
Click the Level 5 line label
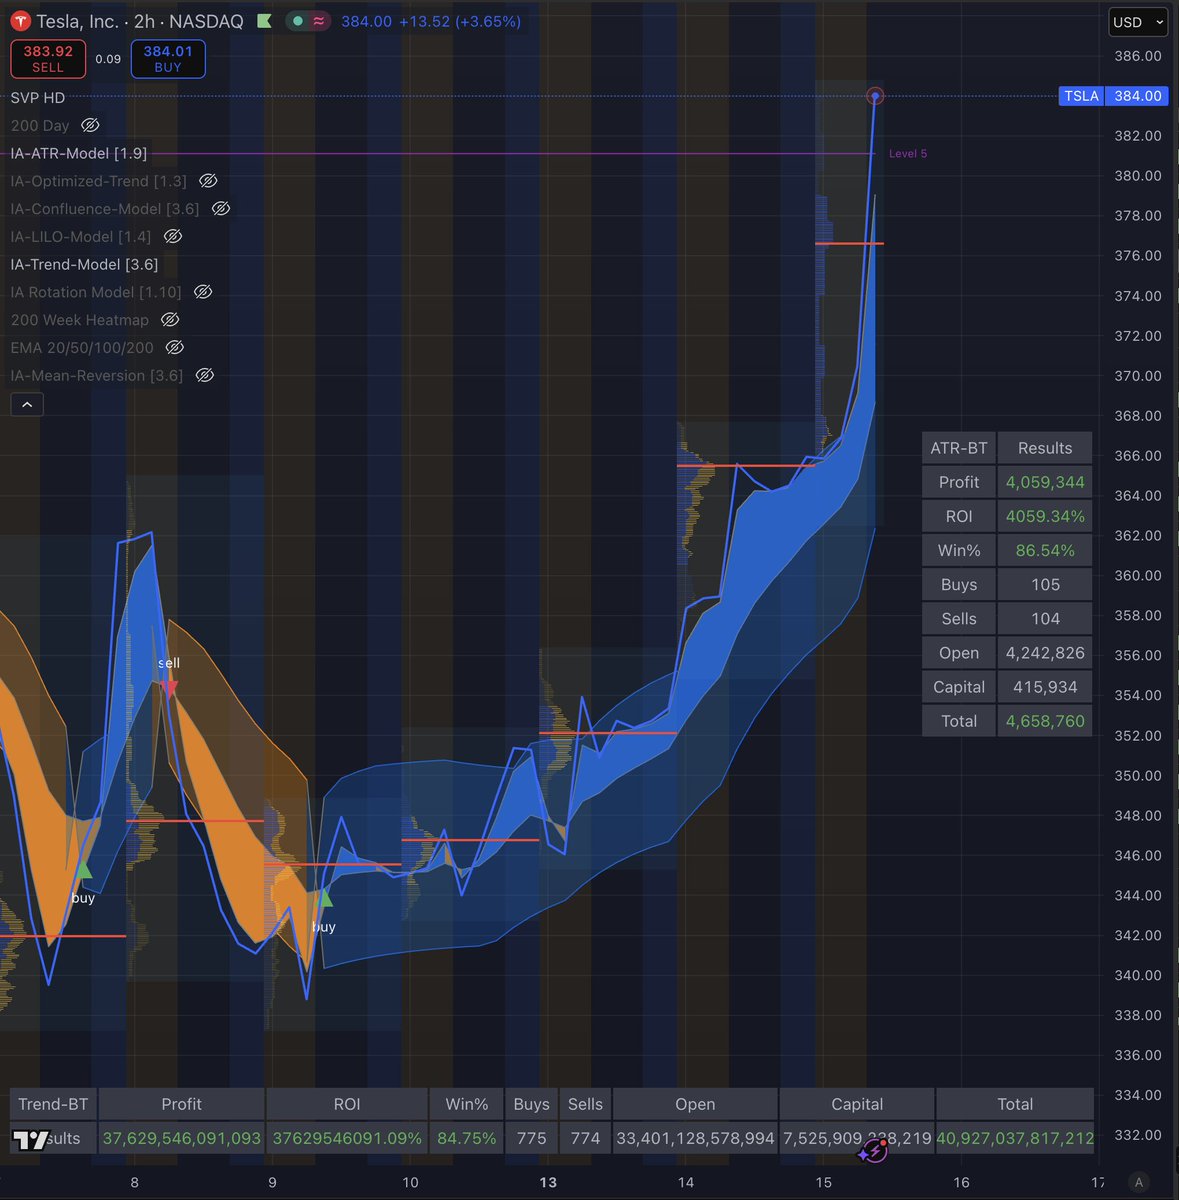pyautogui.click(x=908, y=153)
